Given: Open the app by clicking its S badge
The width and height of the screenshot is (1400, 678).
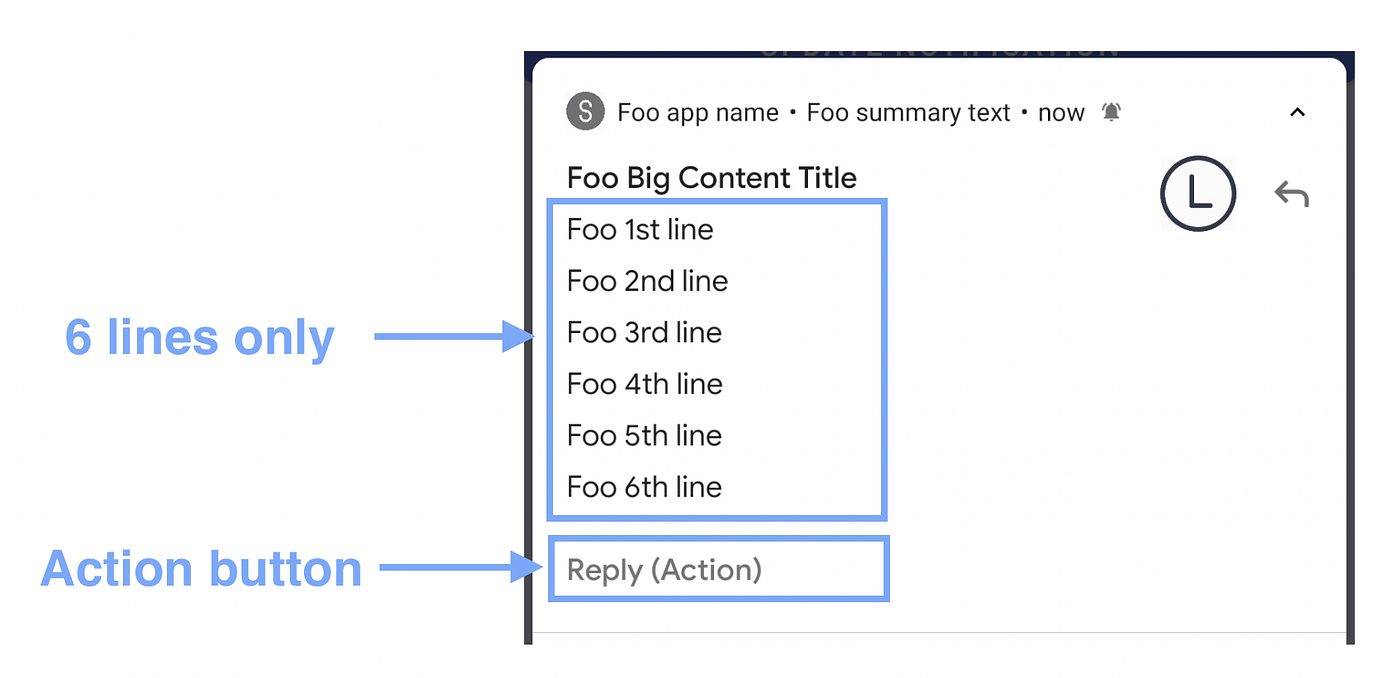Looking at the screenshot, I should pyautogui.click(x=584, y=111).
